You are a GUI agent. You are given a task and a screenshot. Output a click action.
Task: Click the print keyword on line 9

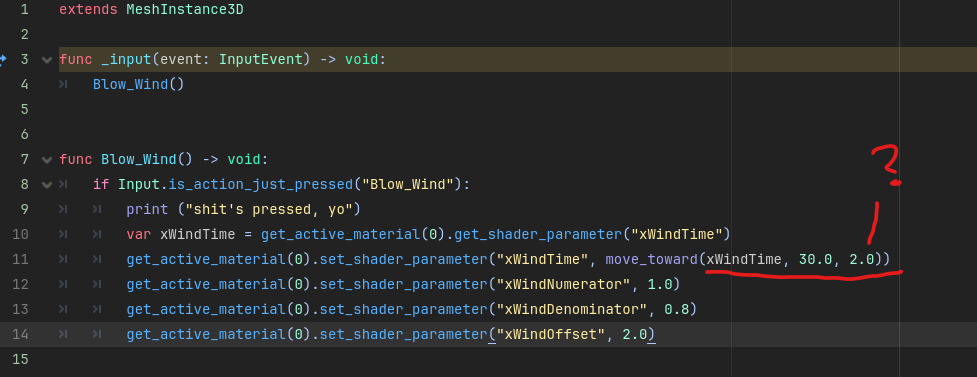(147, 209)
